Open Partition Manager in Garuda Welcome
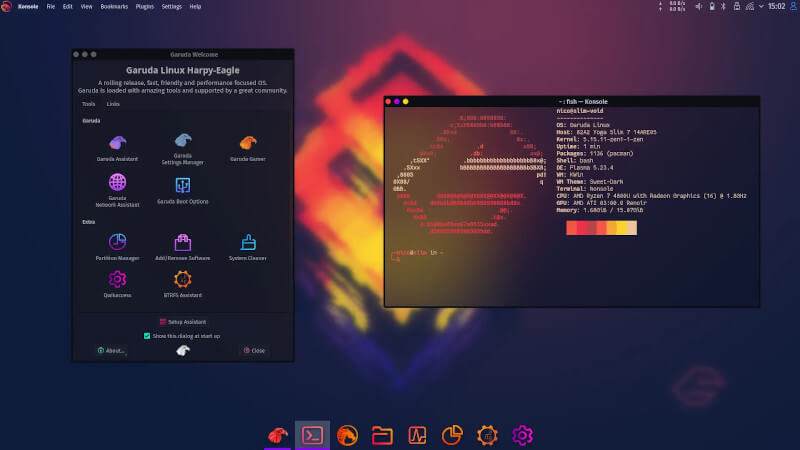 117,247
